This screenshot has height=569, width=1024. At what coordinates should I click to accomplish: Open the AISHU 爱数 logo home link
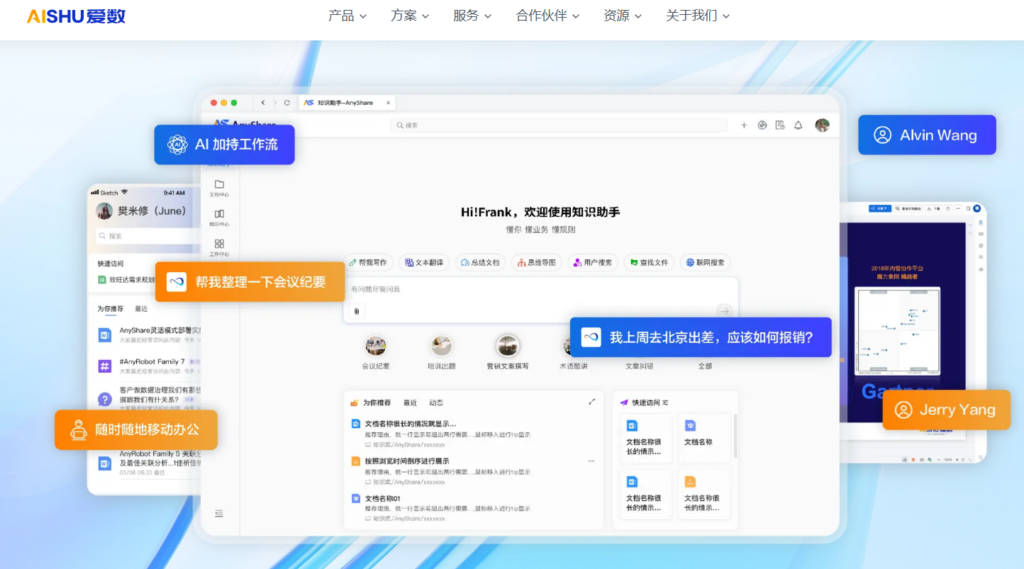pyautogui.click(x=76, y=16)
